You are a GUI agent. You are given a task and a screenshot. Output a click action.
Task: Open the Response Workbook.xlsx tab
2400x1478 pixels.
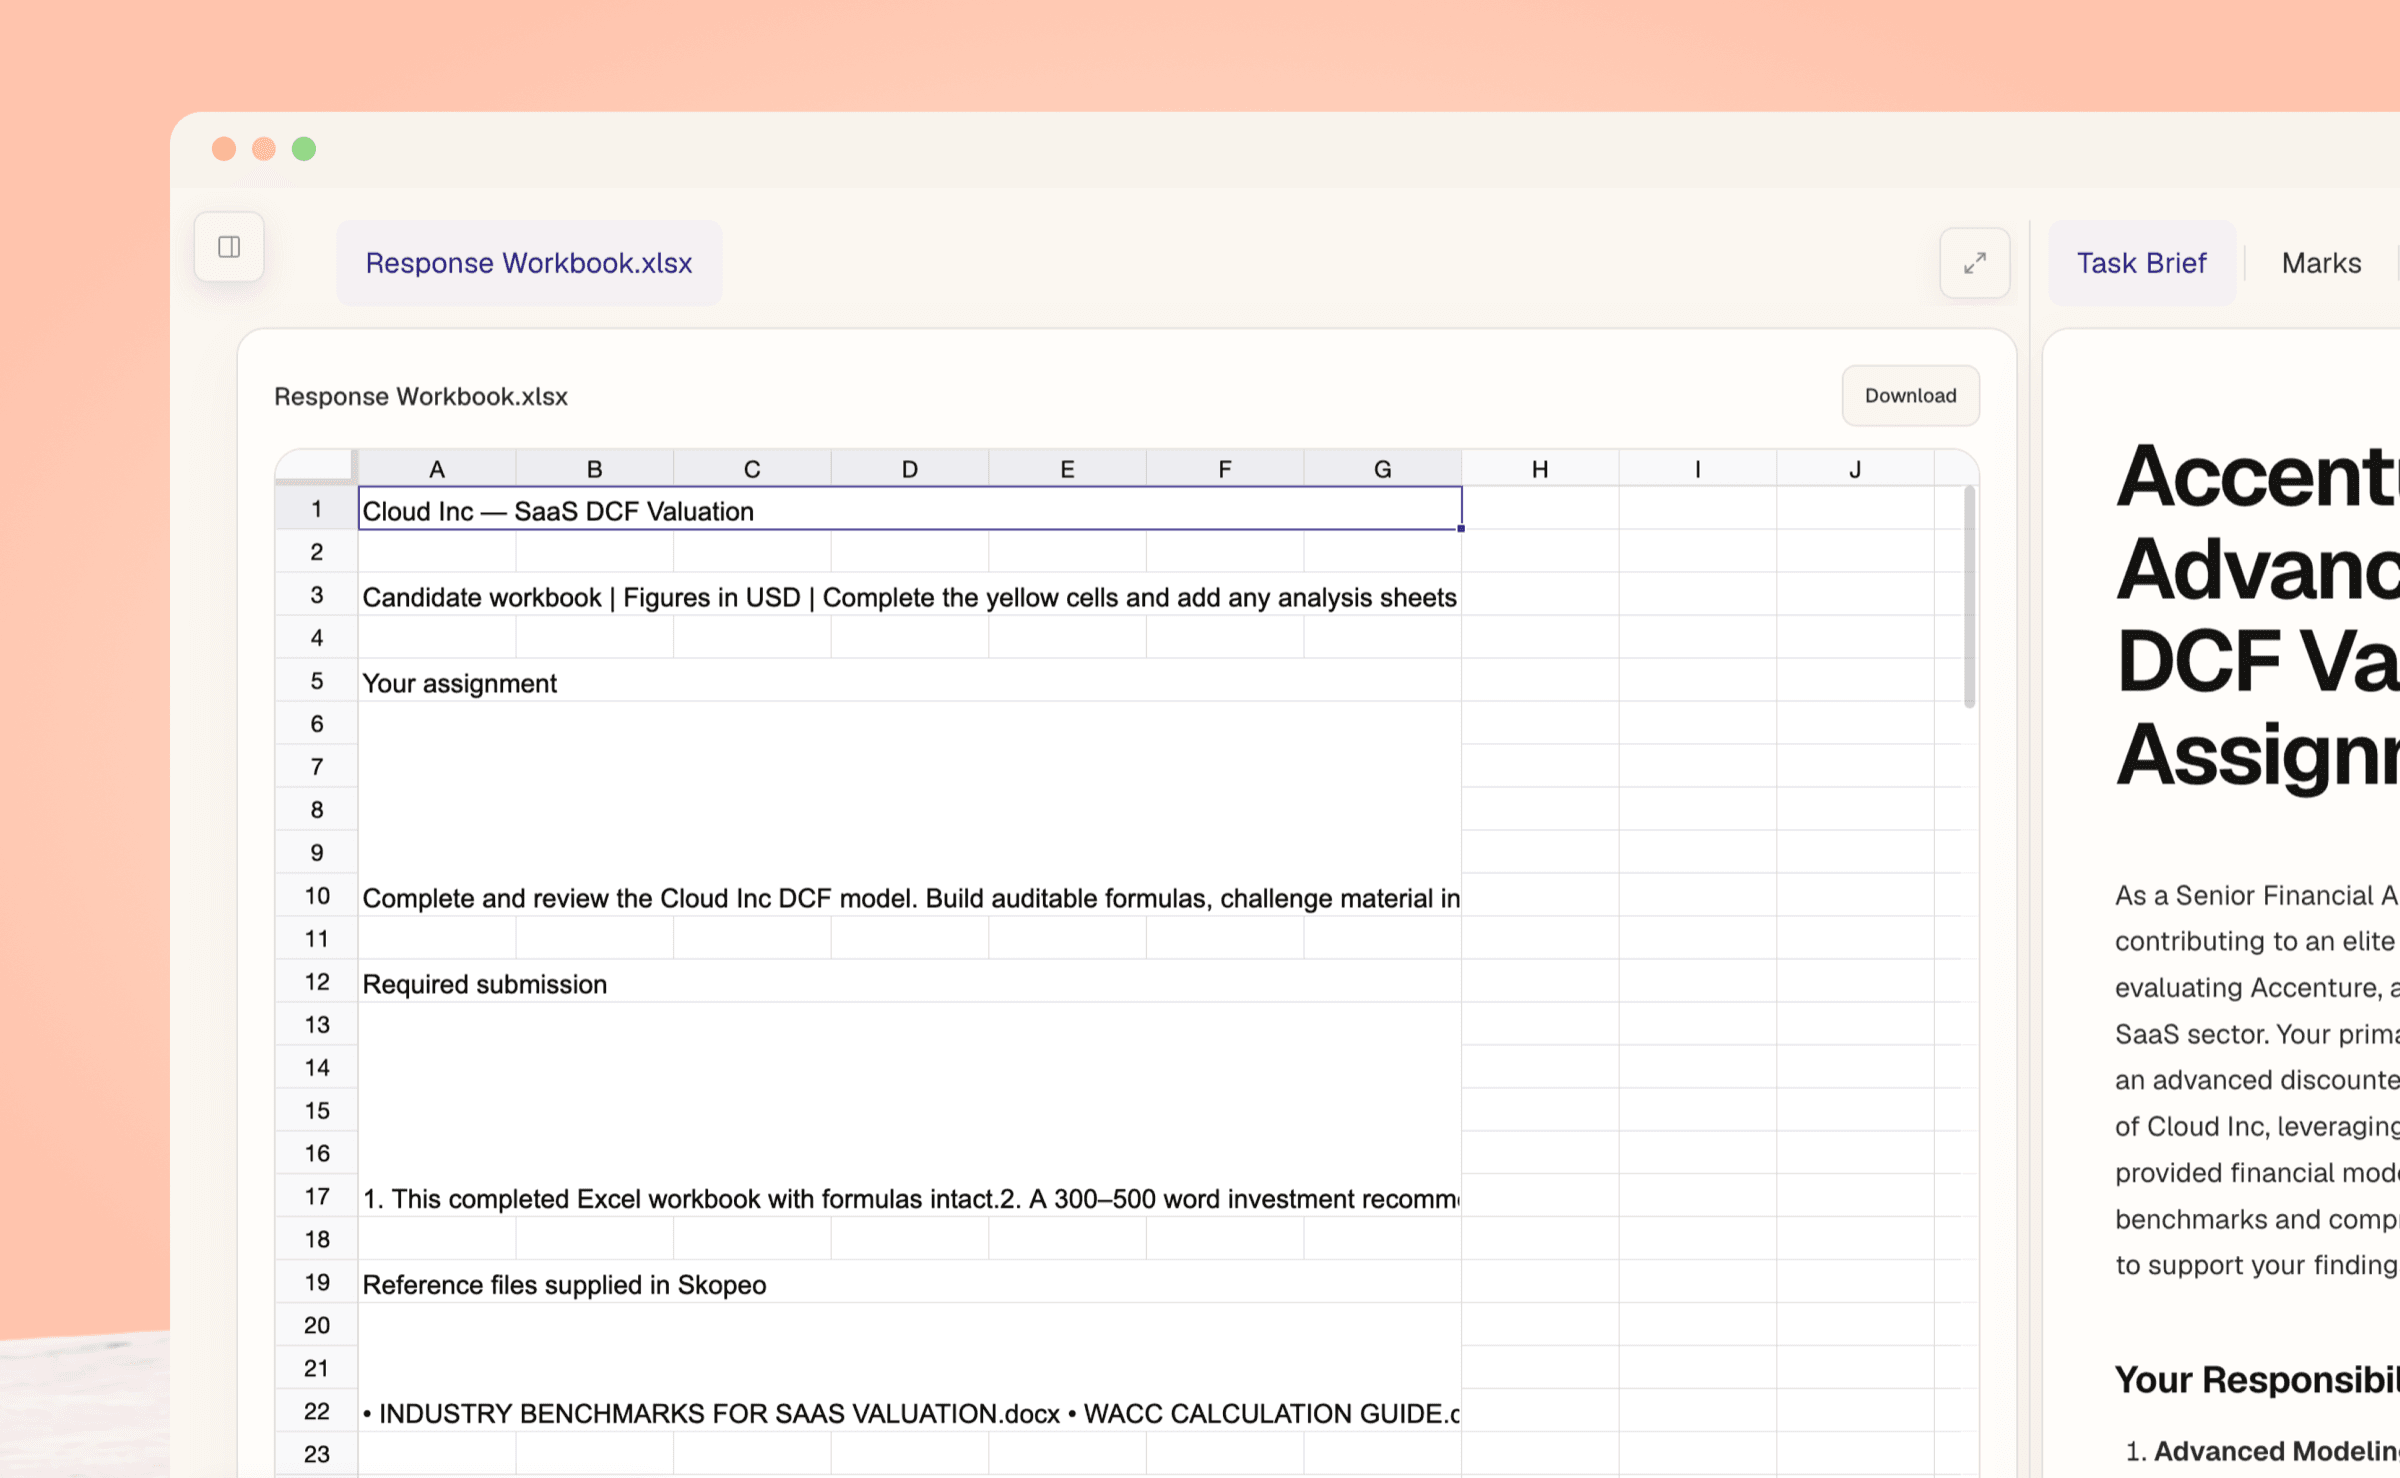click(x=529, y=263)
